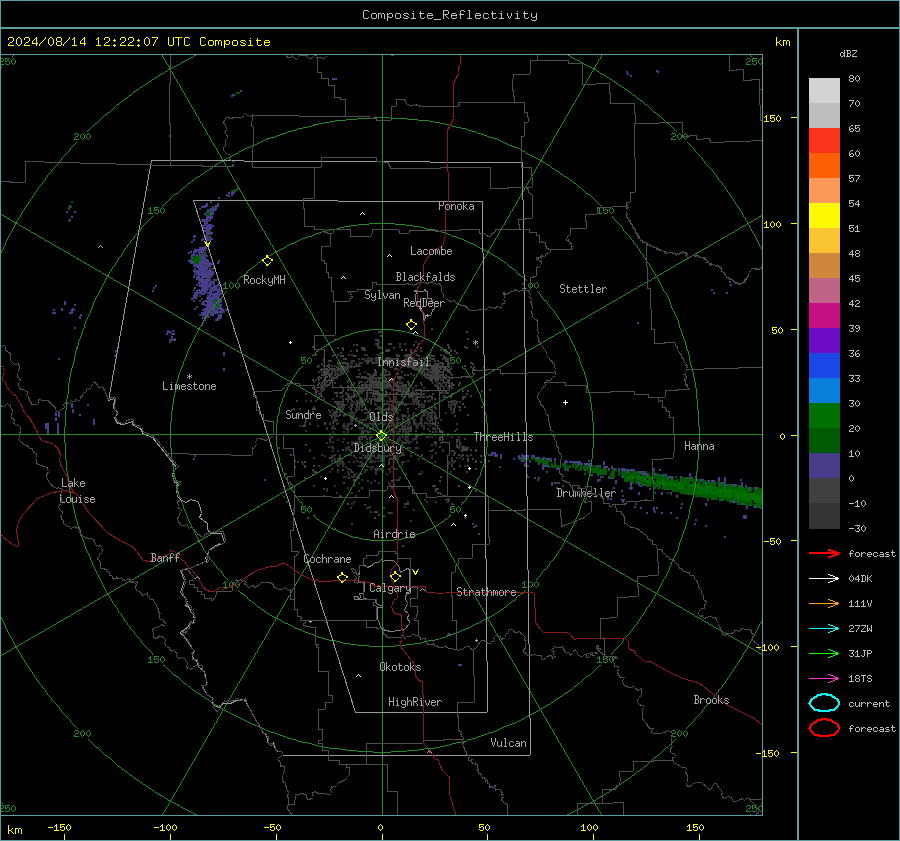Image resolution: width=900 pixels, height=841 pixels.
Task: Click the orange 111V arrow icon
Action: click(x=824, y=603)
